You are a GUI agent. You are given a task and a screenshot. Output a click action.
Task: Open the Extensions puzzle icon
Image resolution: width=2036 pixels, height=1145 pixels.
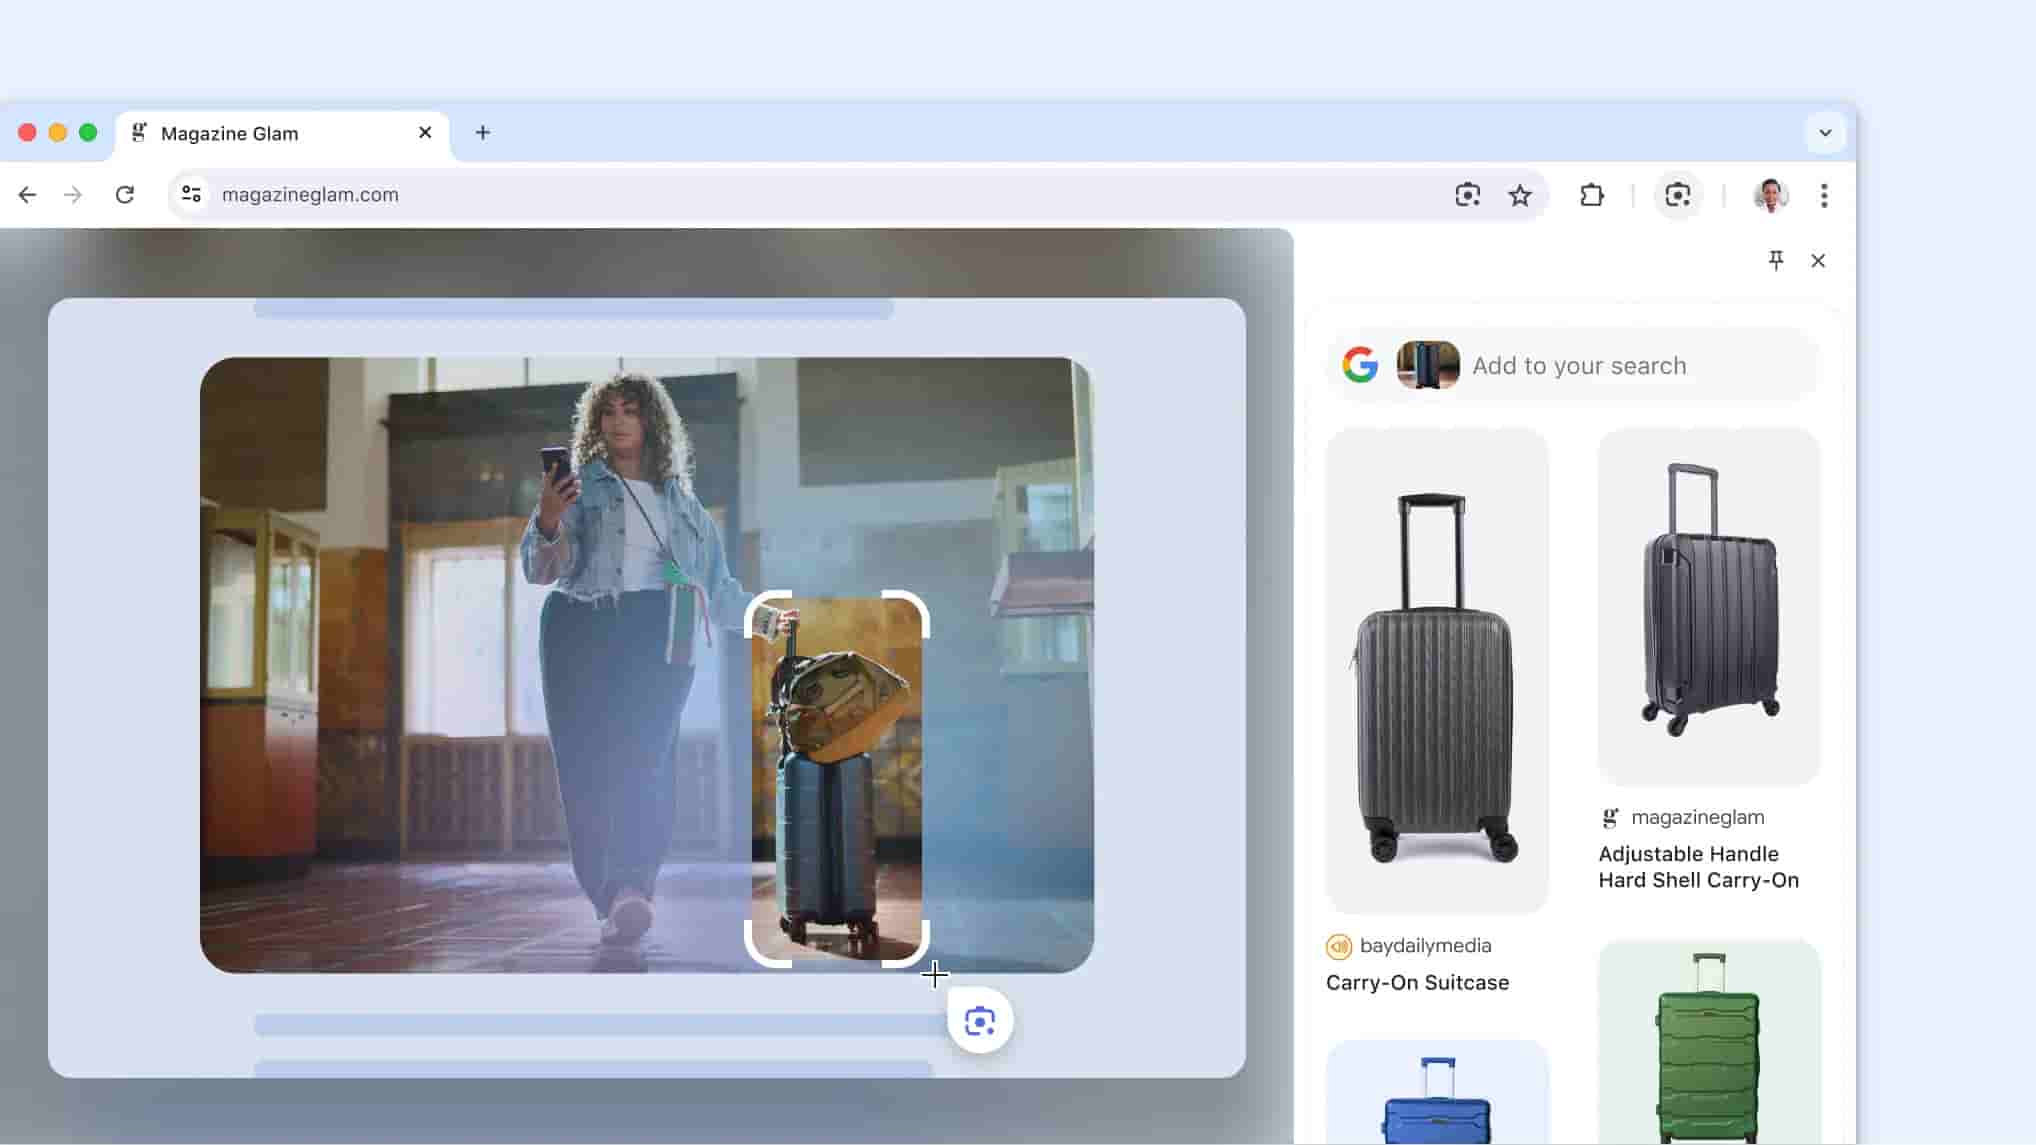(x=1592, y=195)
